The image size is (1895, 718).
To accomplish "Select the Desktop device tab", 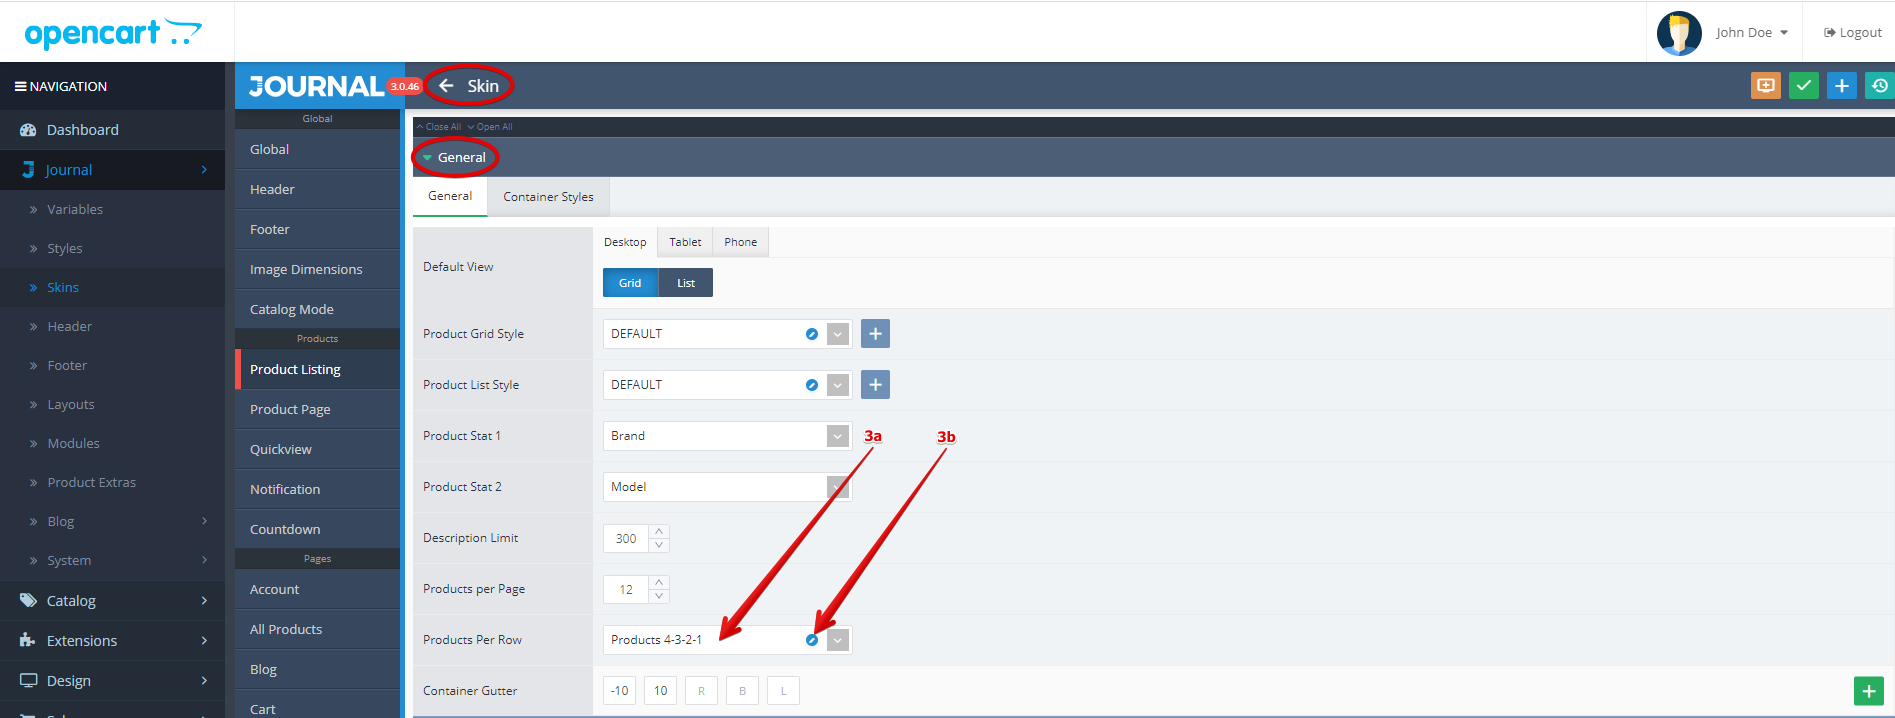I will click(x=625, y=242).
